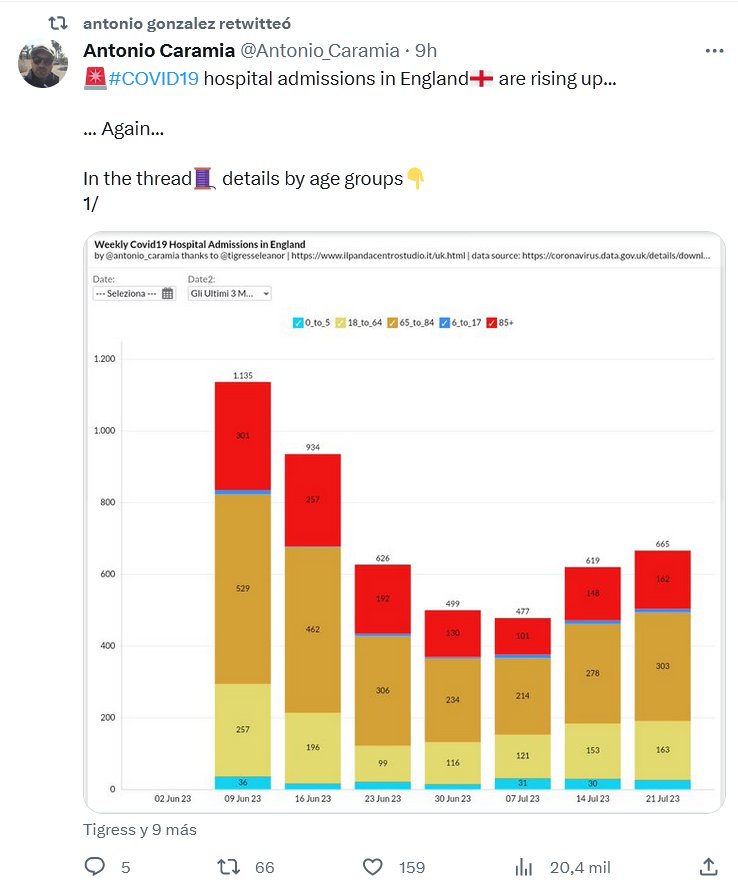Open the tweet view analytics icon

pos(521,867)
